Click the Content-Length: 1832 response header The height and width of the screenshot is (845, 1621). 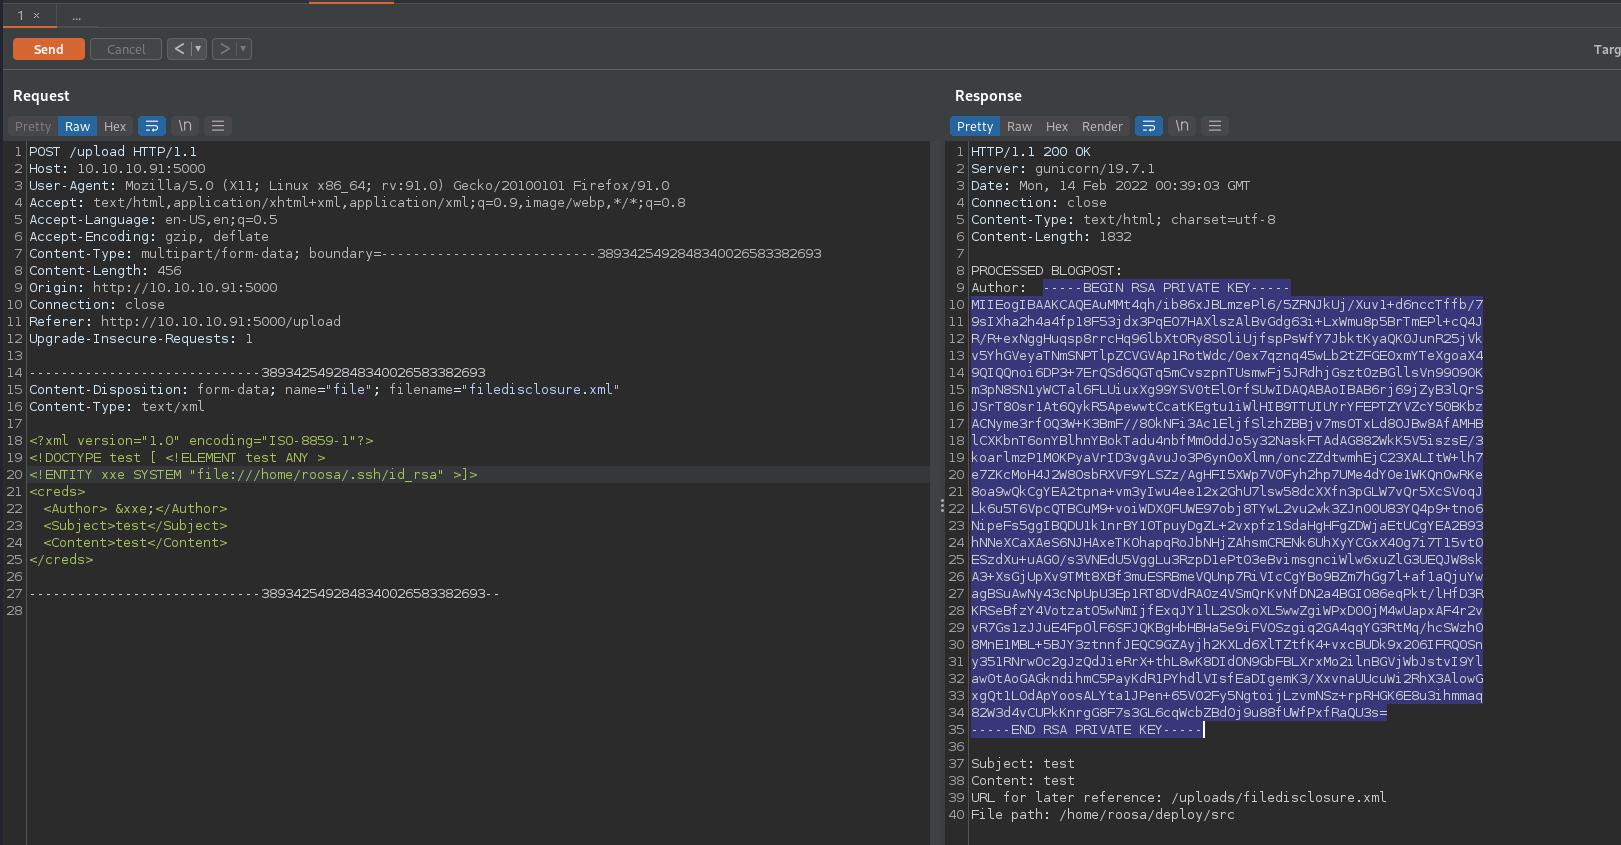(1051, 237)
